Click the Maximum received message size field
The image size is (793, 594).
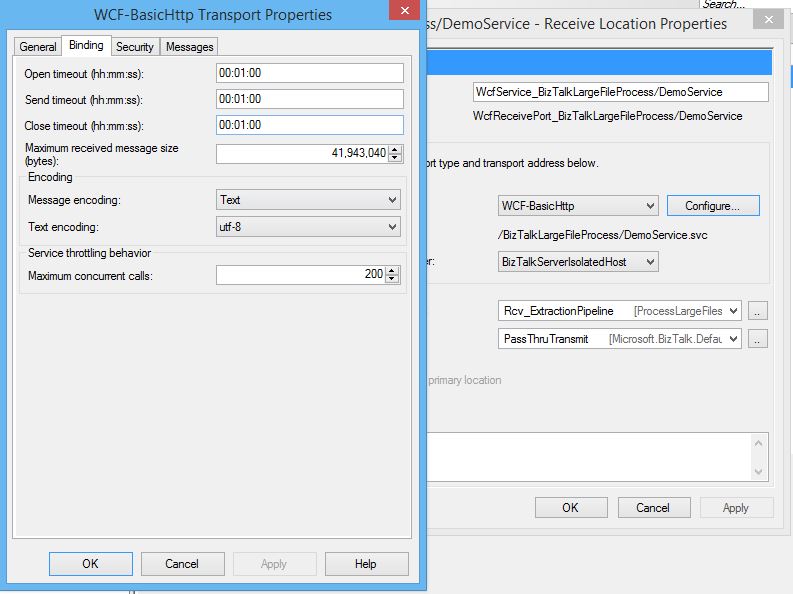(x=302, y=153)
